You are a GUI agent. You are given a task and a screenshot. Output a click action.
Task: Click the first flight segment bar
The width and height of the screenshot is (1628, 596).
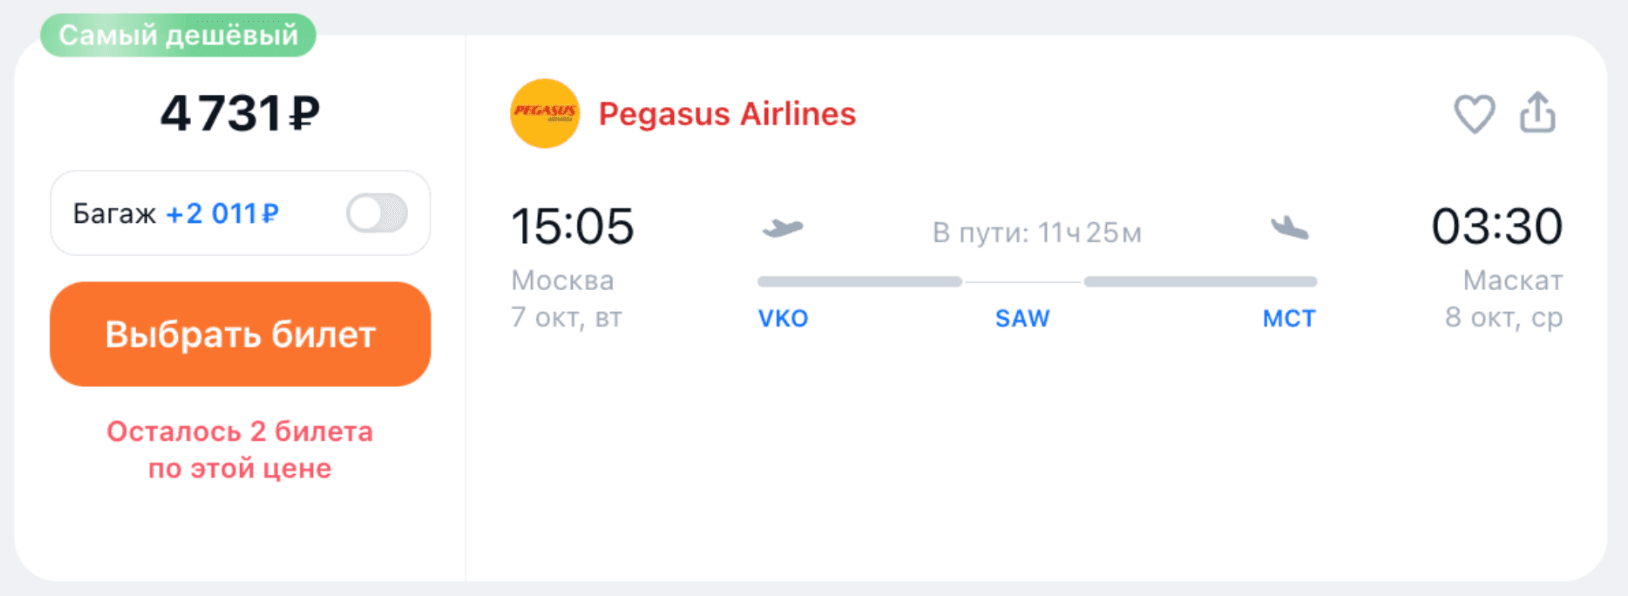tap(860, 282)
